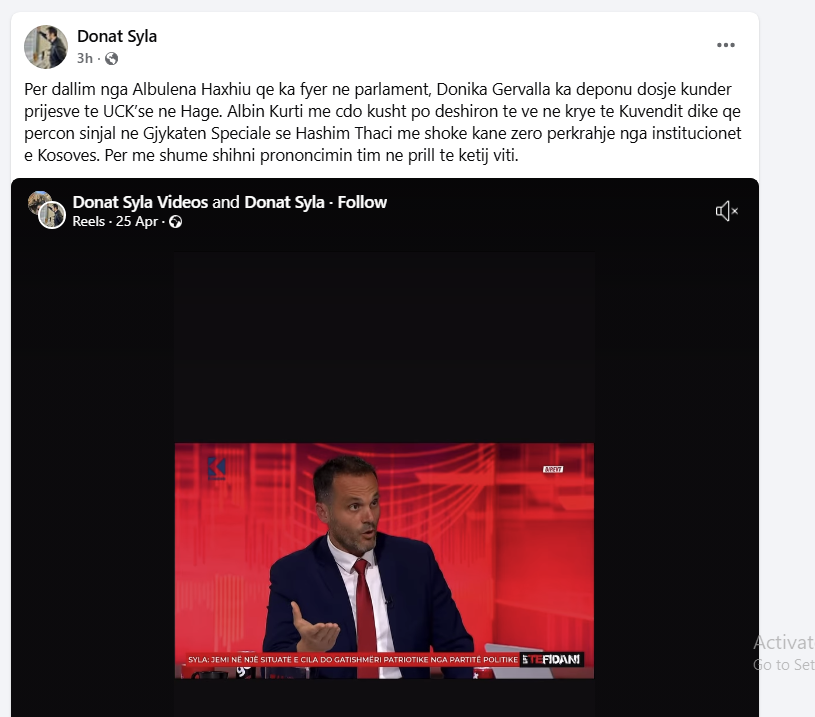
Task: Click the Klan Kosova logo in video
Action: click(216, 468)
